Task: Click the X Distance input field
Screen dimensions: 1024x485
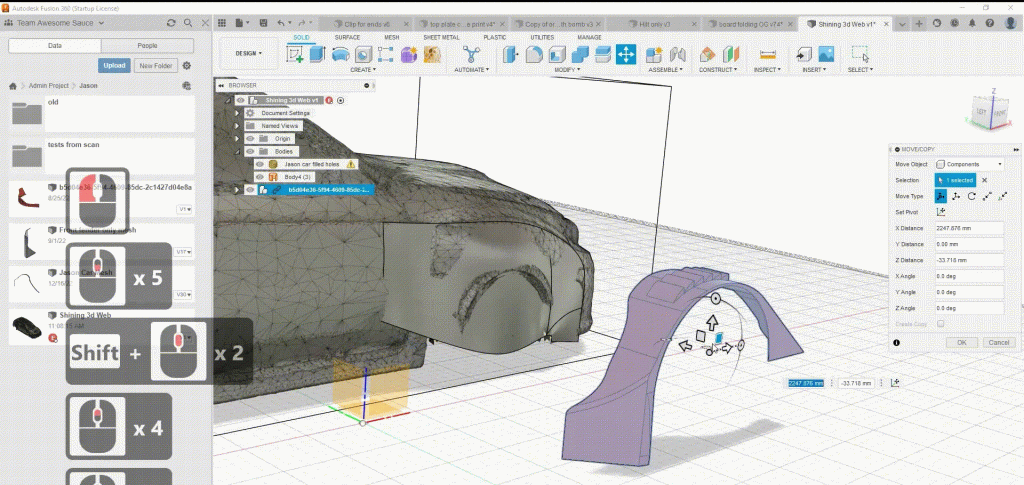Action: pos(969,228)
